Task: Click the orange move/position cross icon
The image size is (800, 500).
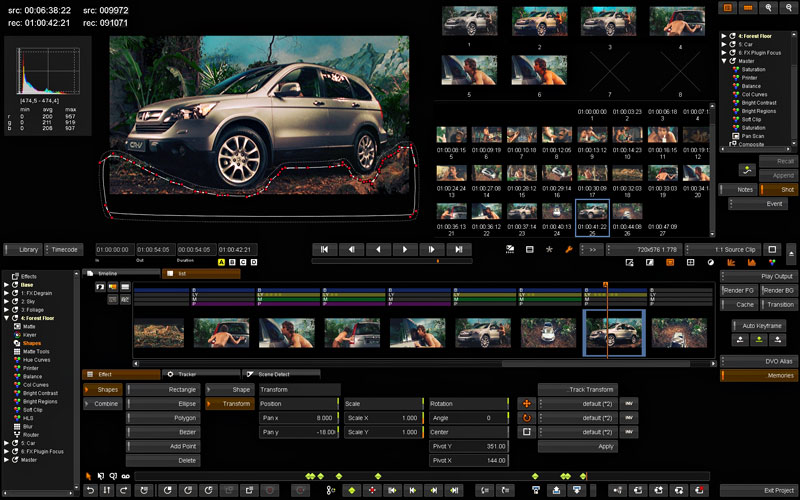Action: pyautogui.click(x=527, y=403)
